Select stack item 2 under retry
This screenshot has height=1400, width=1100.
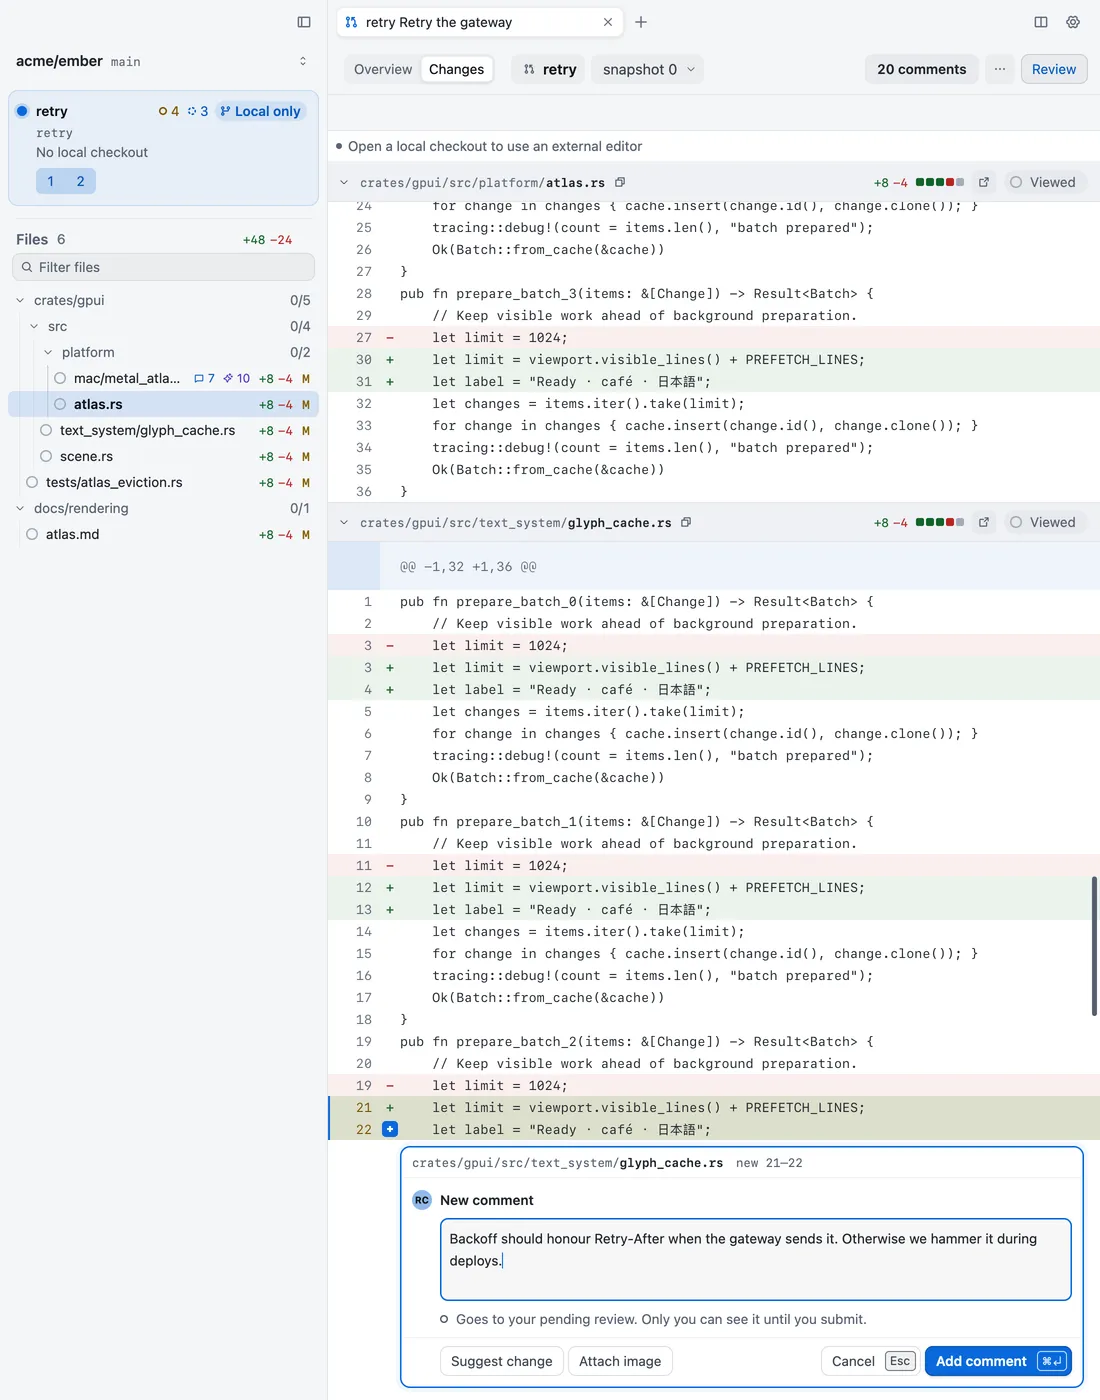(81, 181)
